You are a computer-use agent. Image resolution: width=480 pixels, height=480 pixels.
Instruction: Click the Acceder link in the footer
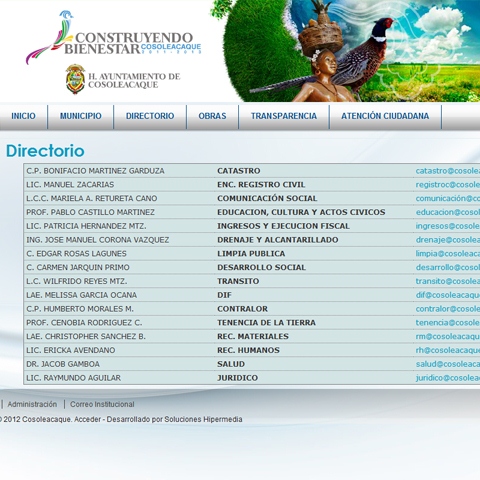(x=87, y=419)
